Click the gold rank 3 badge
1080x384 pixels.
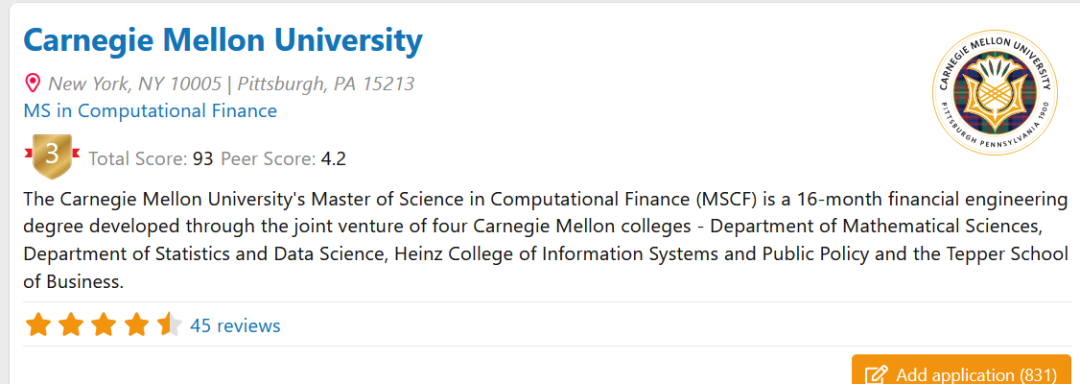click(52, 156)
